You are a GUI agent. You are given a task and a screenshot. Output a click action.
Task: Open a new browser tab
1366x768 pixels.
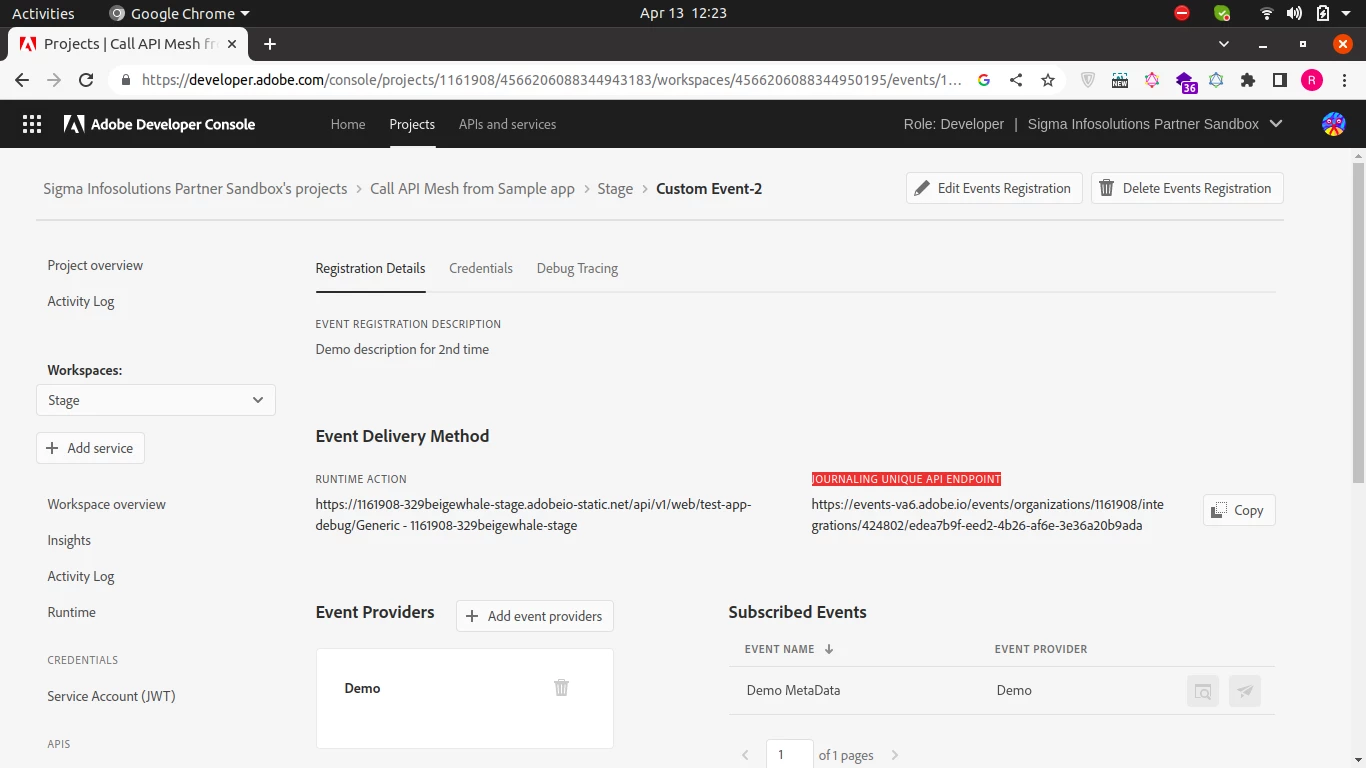(x=270, y=44)
